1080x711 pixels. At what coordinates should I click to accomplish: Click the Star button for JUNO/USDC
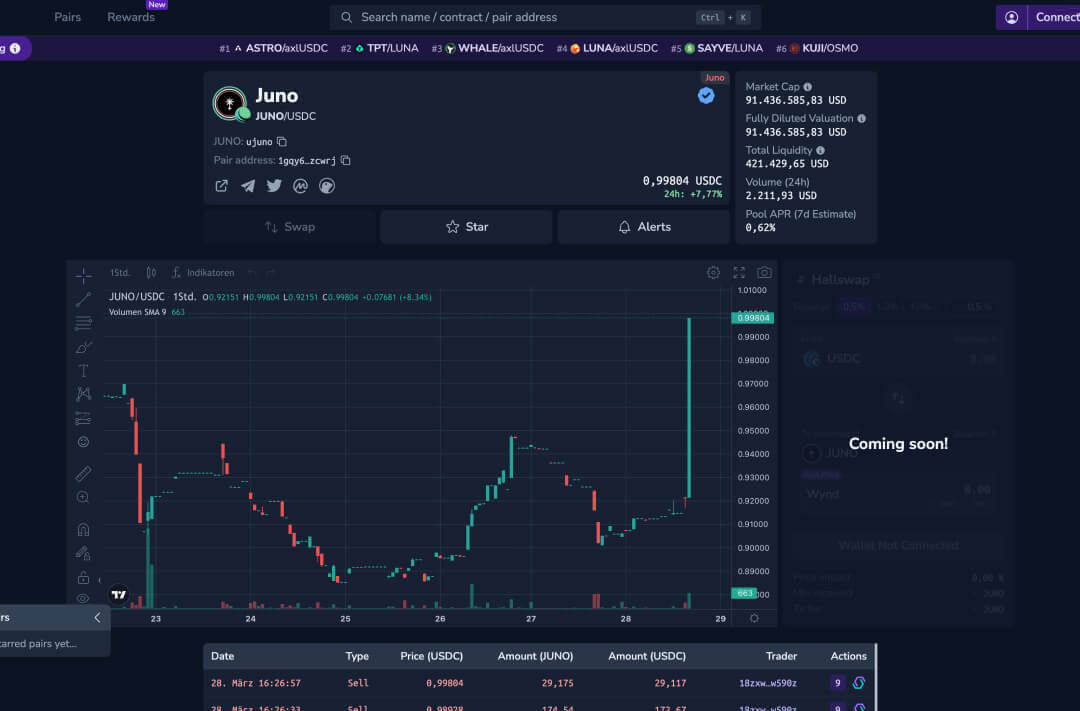(466, 227)
